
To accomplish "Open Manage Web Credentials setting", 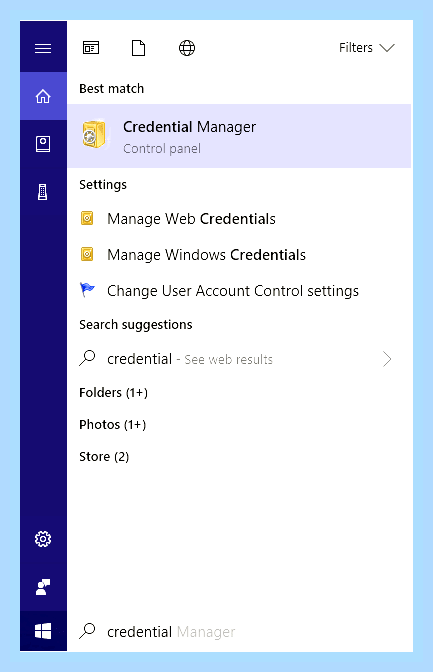I will click(x=239, y=219).
